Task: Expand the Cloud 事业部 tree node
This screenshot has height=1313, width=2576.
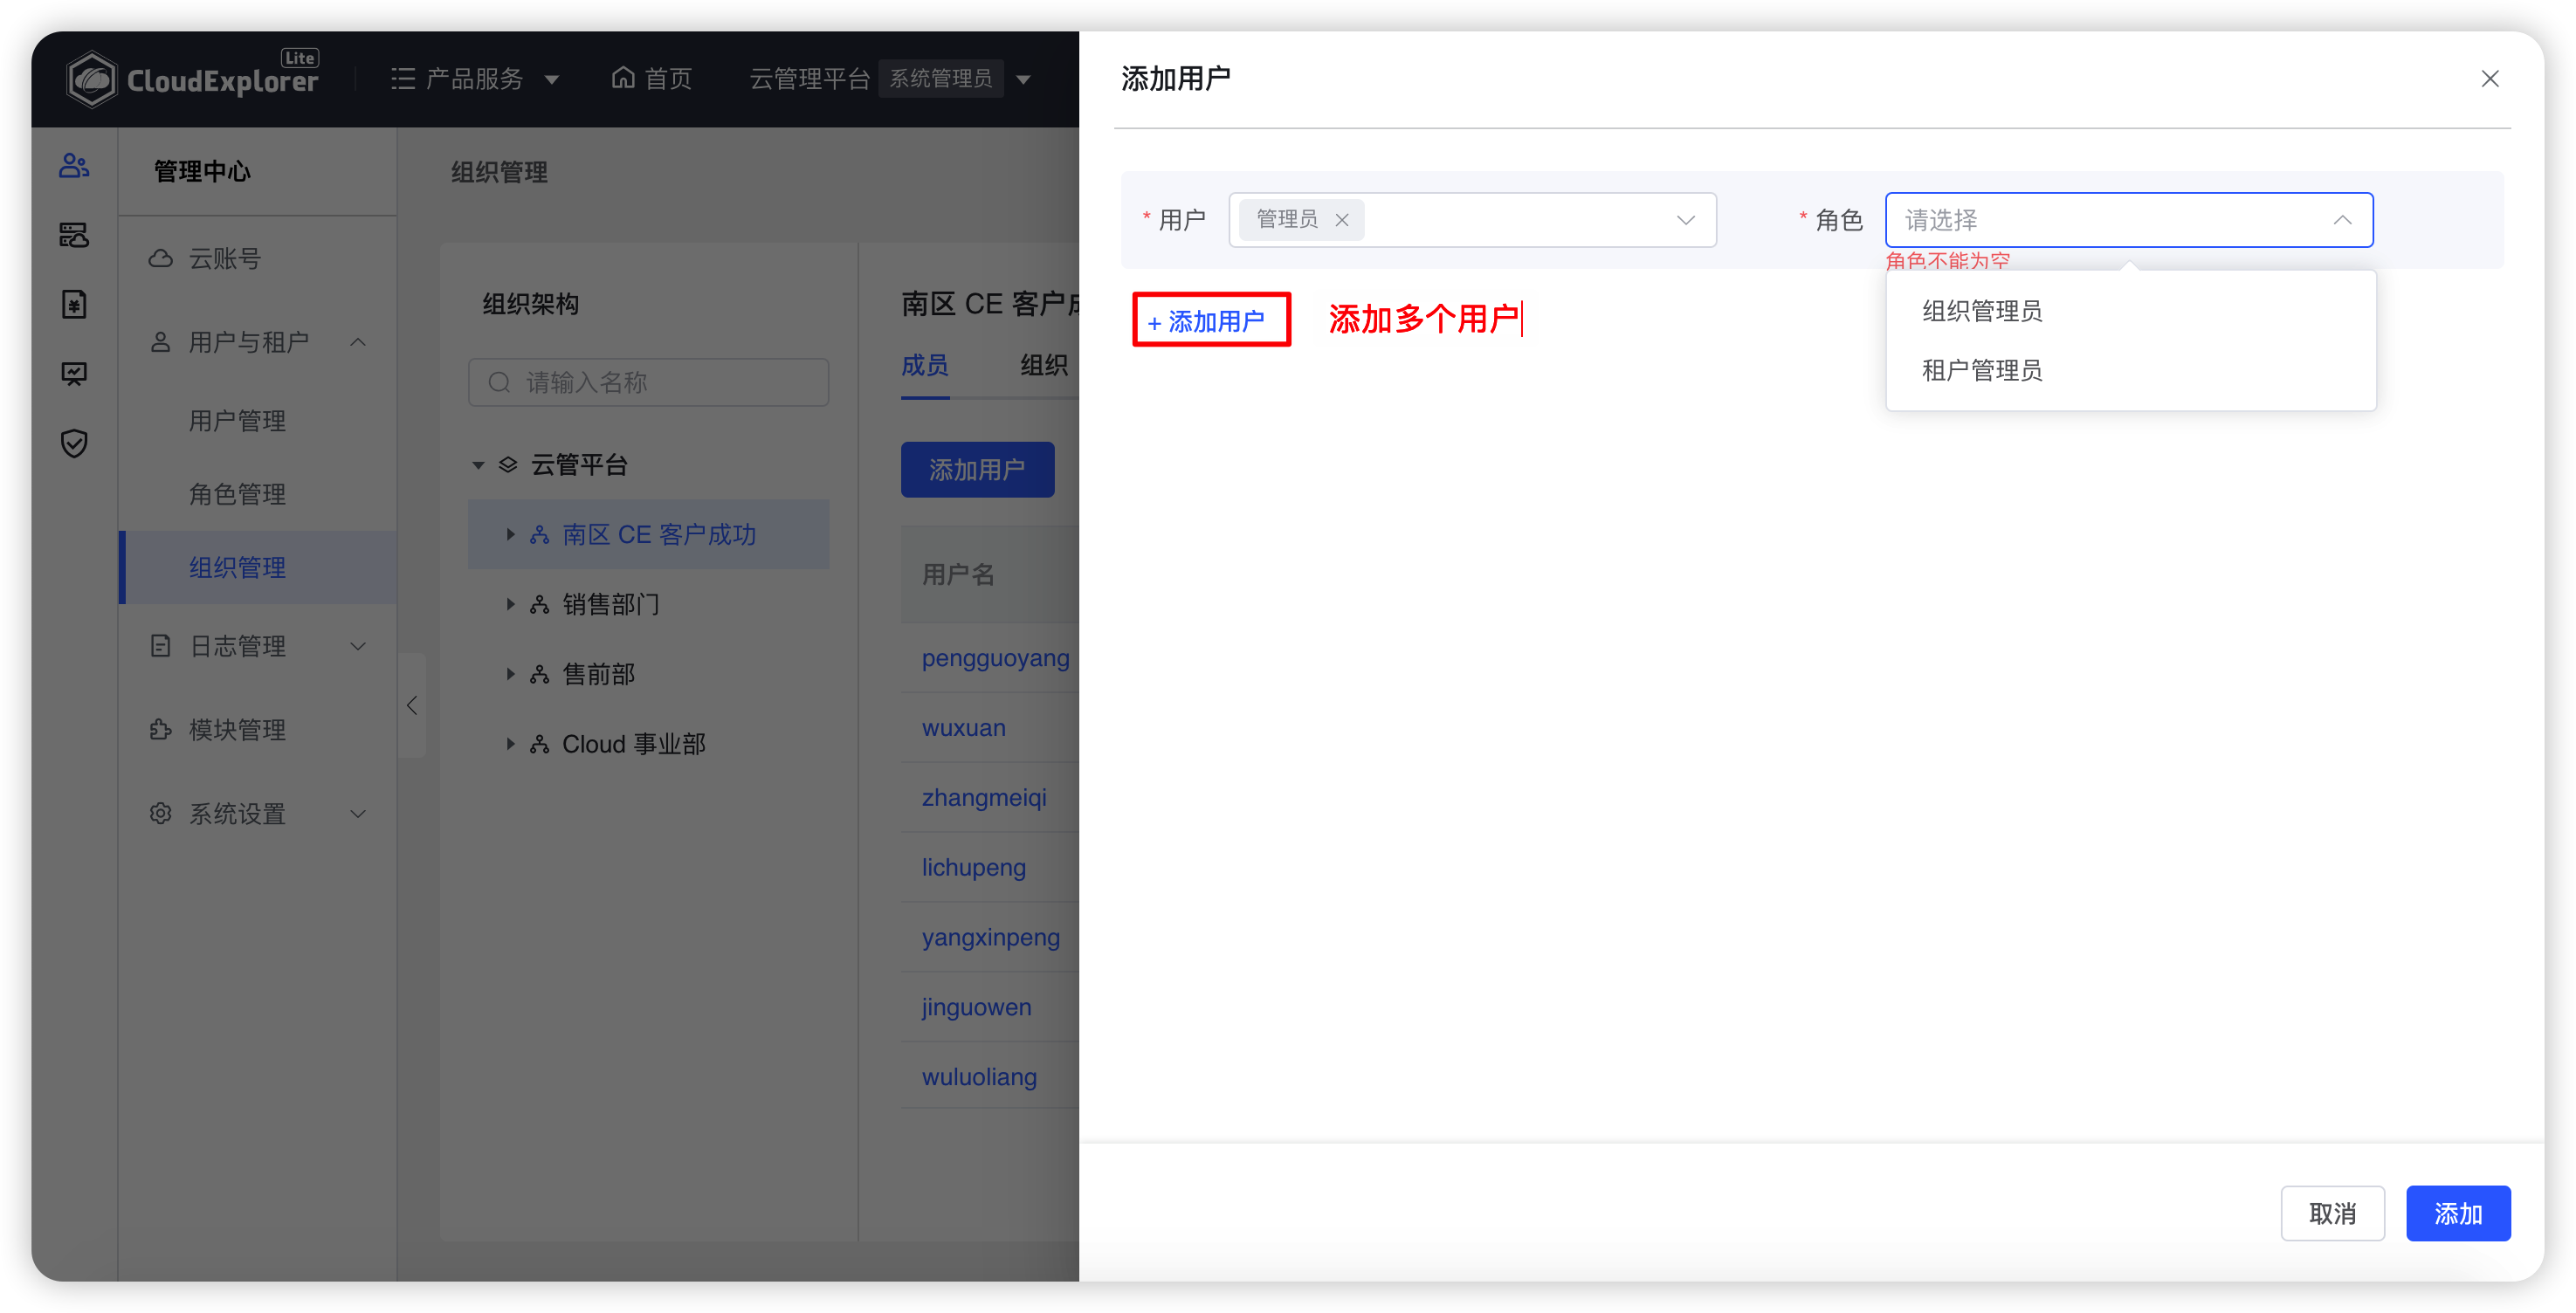Action: point(510,744)
